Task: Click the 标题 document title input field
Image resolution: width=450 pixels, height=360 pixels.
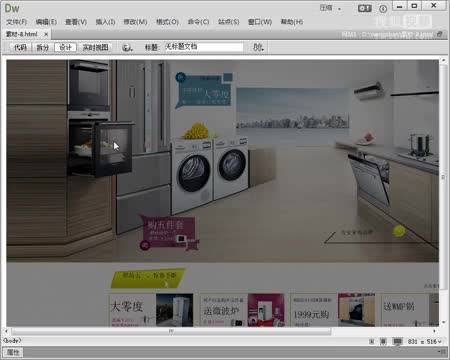Action: pos(204,47)
